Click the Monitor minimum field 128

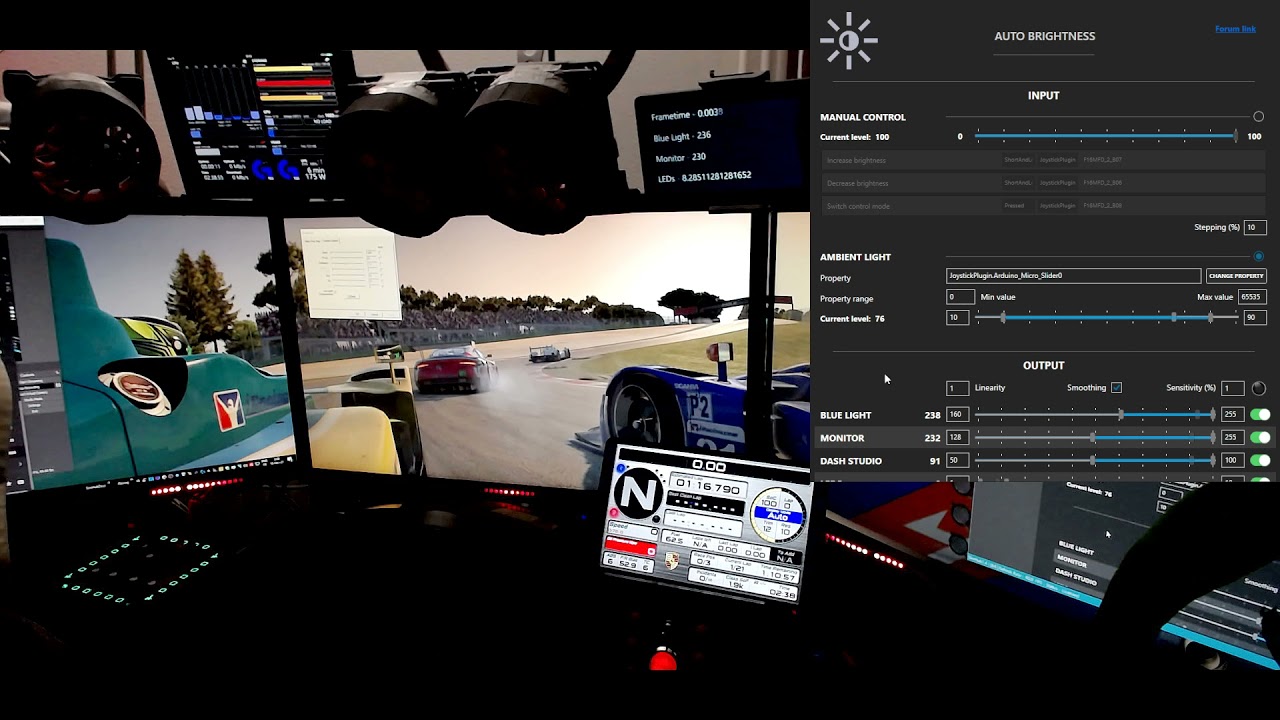pos(957,438)
